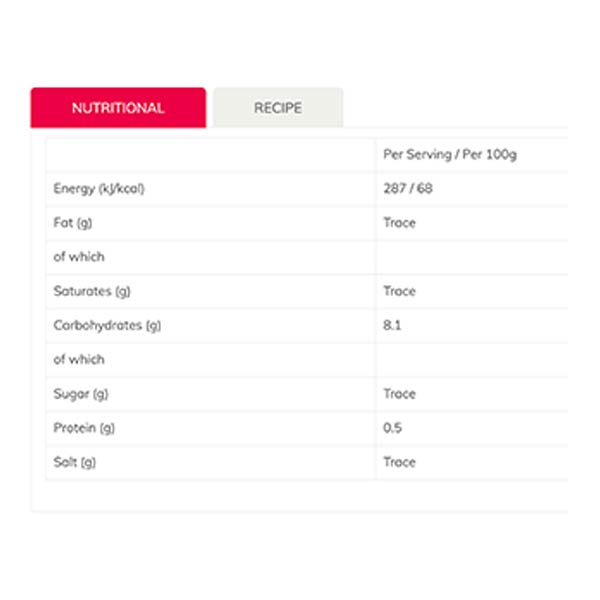Click the 287 / 68 energy value
Image resolution: width=600 pixels, height=600 pixels.
[407, 189]
